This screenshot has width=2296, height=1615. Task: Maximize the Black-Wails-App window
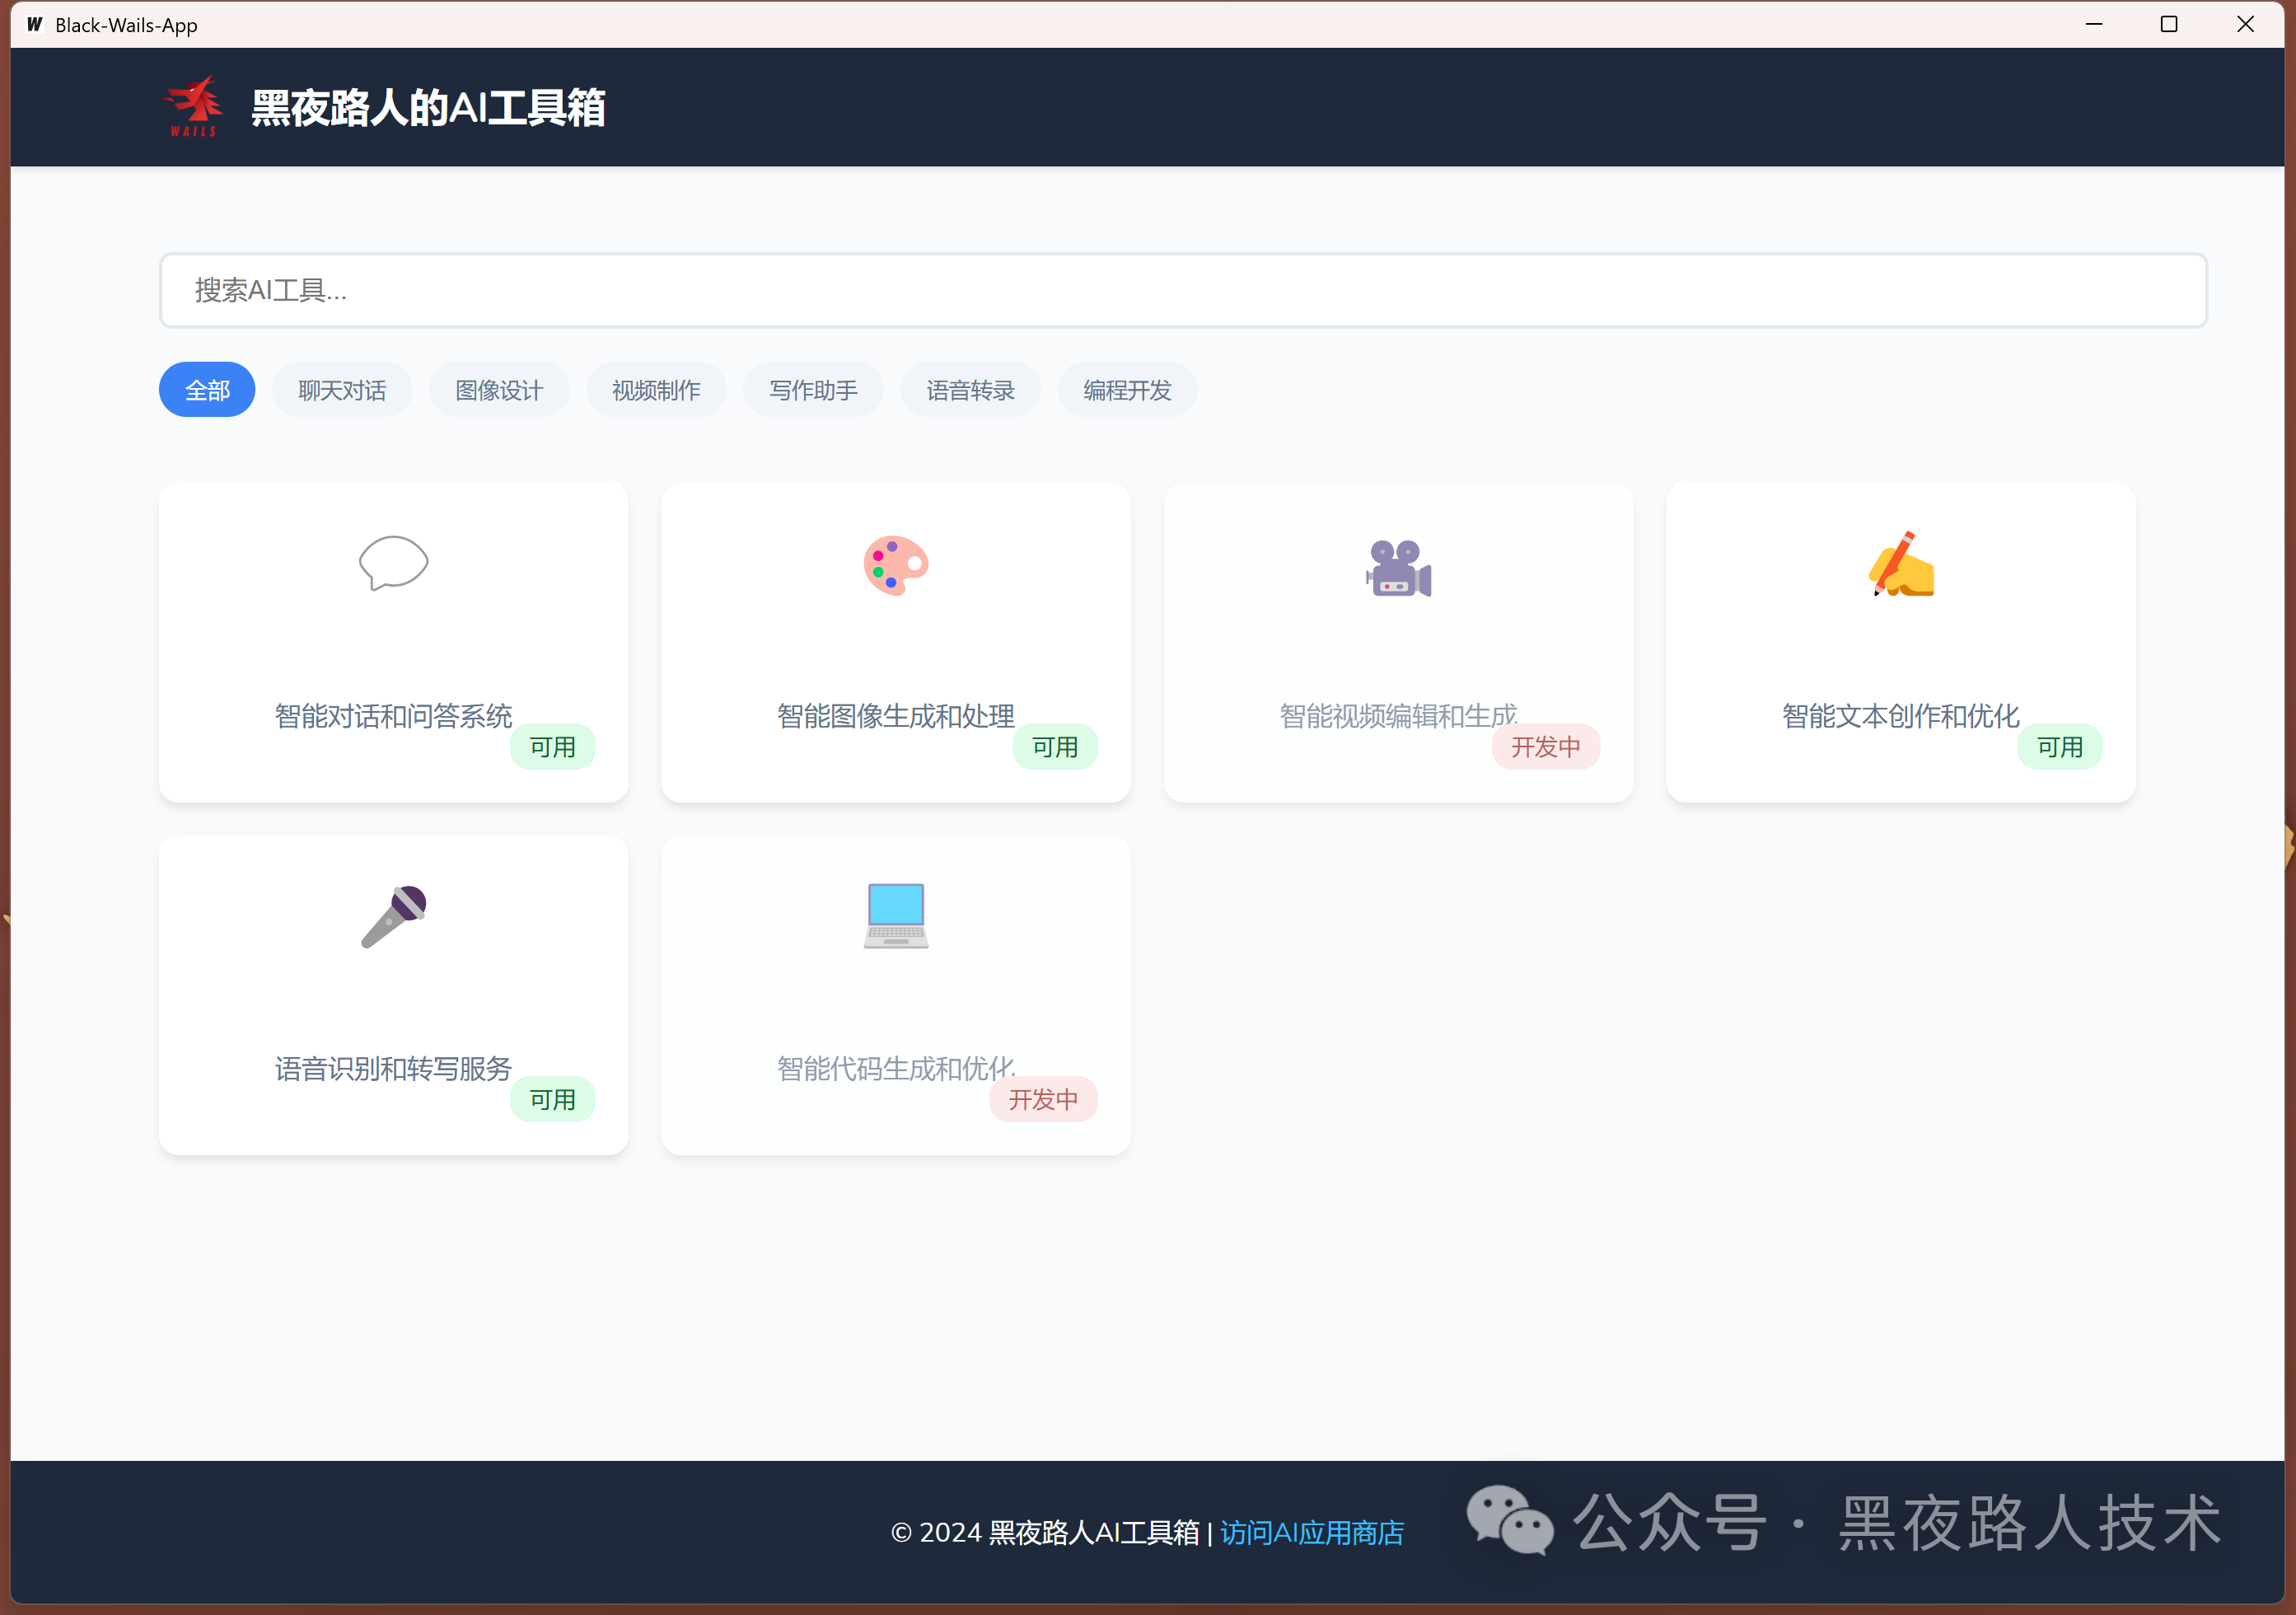click(x=2169, y=24)
